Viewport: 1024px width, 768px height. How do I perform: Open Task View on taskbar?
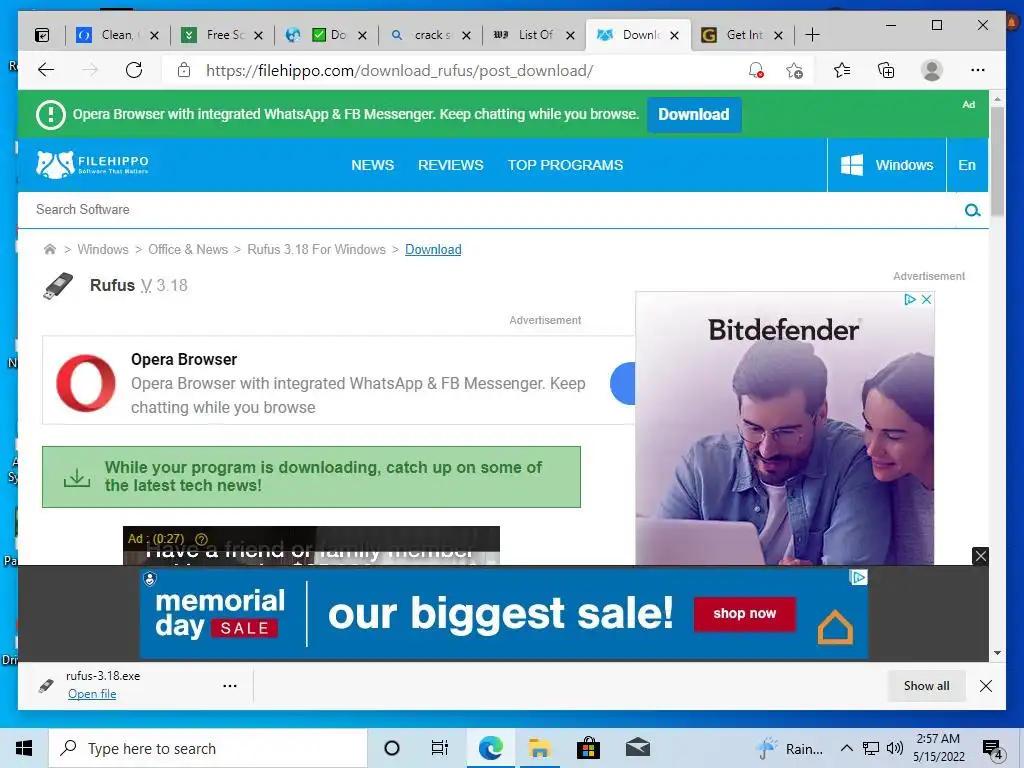point(440,748)
